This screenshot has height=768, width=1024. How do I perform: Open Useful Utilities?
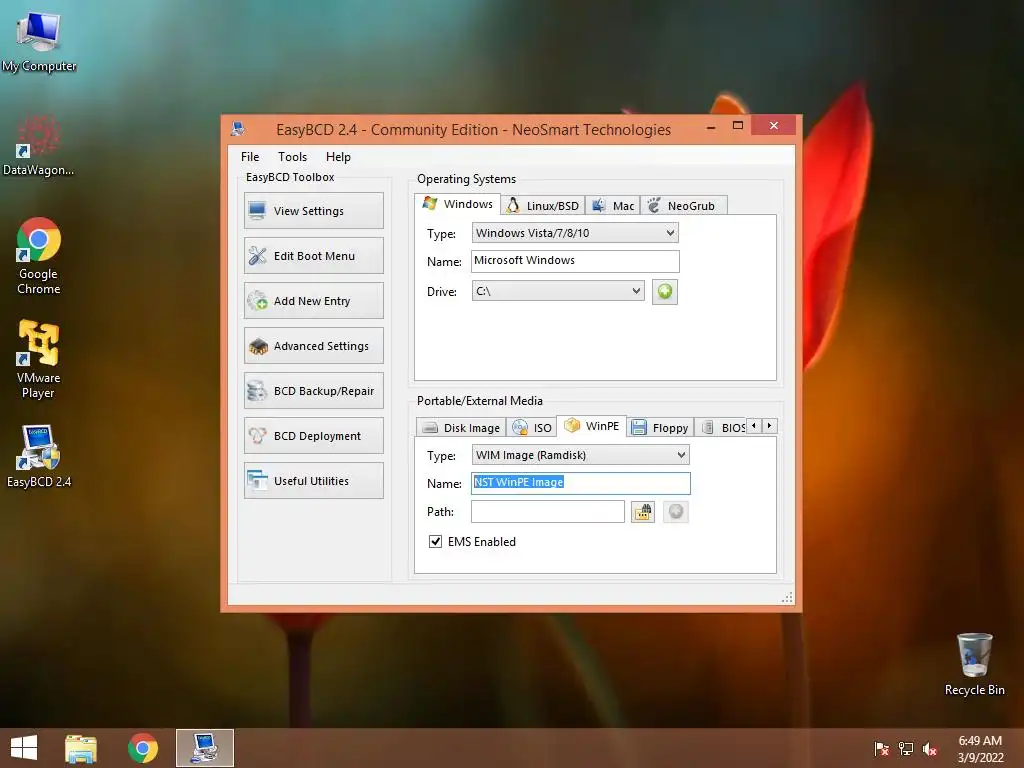tap(313, 481)
